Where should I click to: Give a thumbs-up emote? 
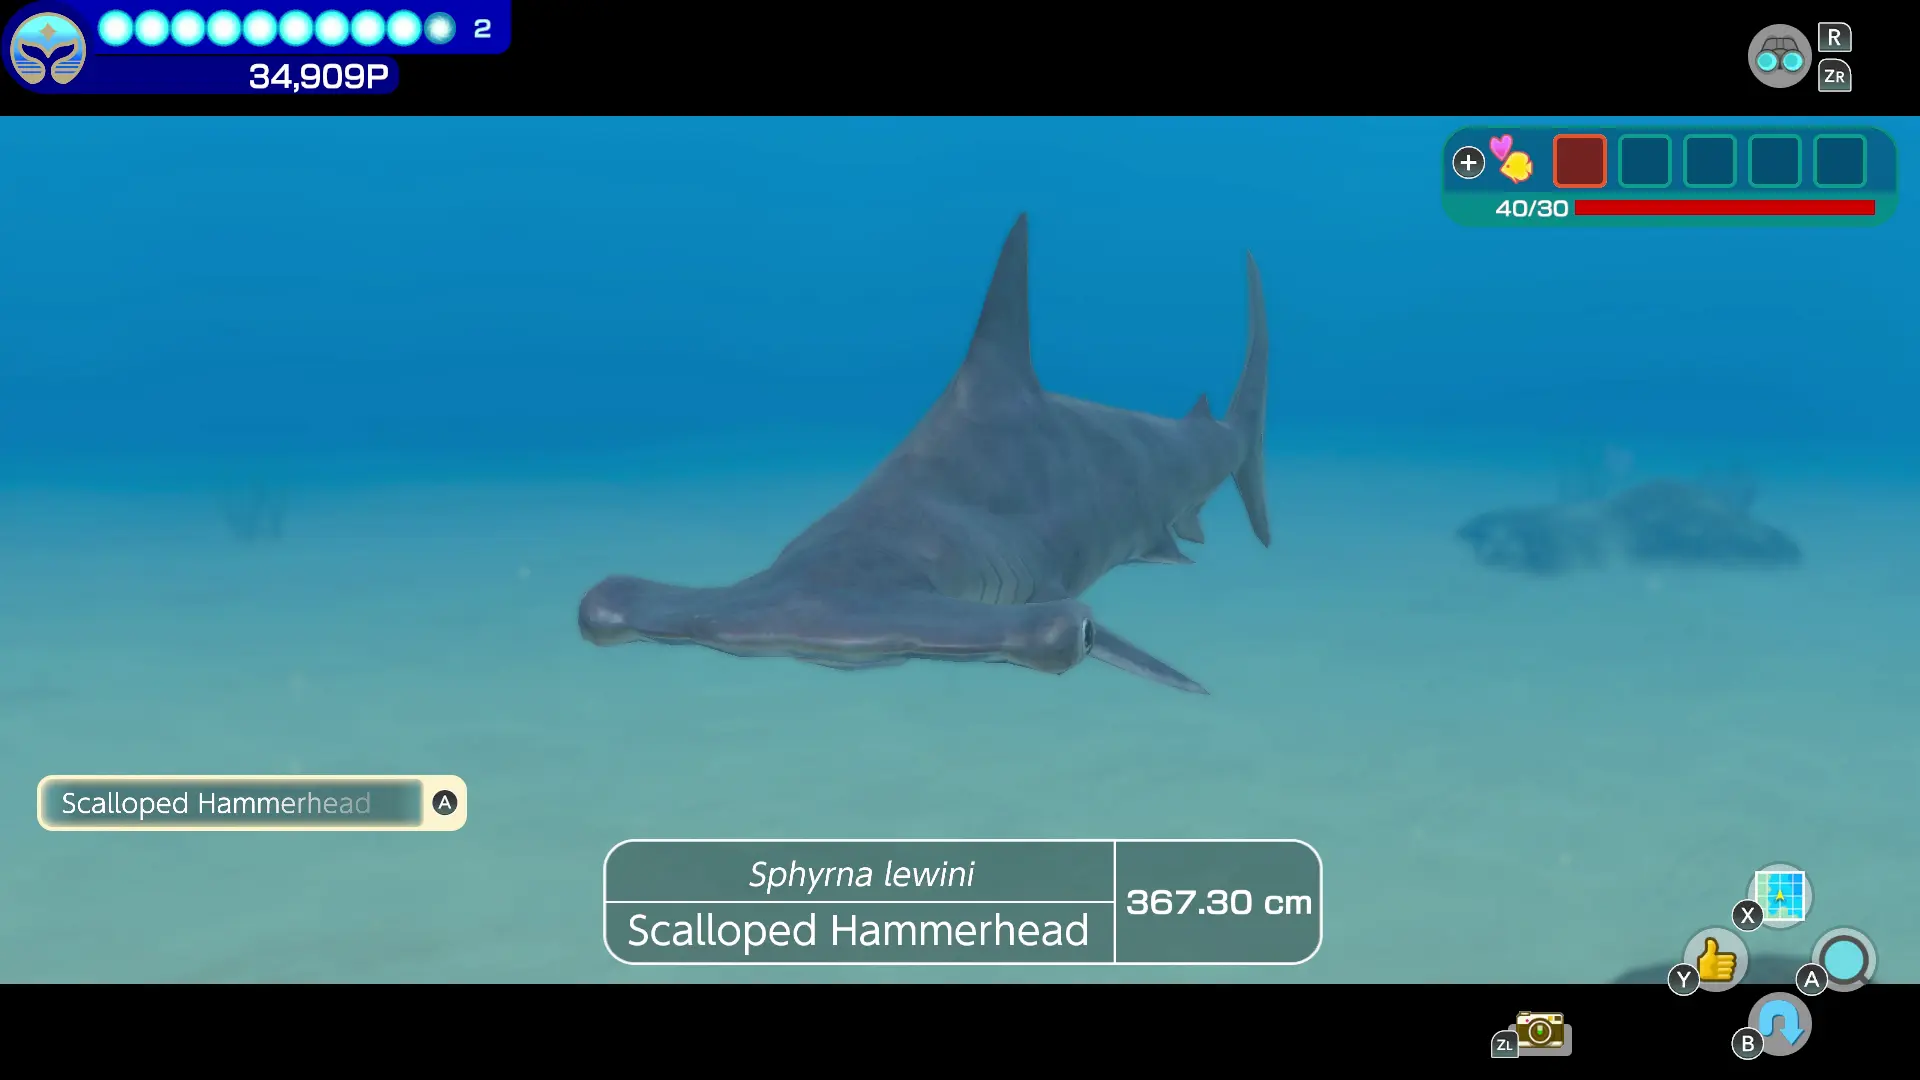pos(1716,960)
